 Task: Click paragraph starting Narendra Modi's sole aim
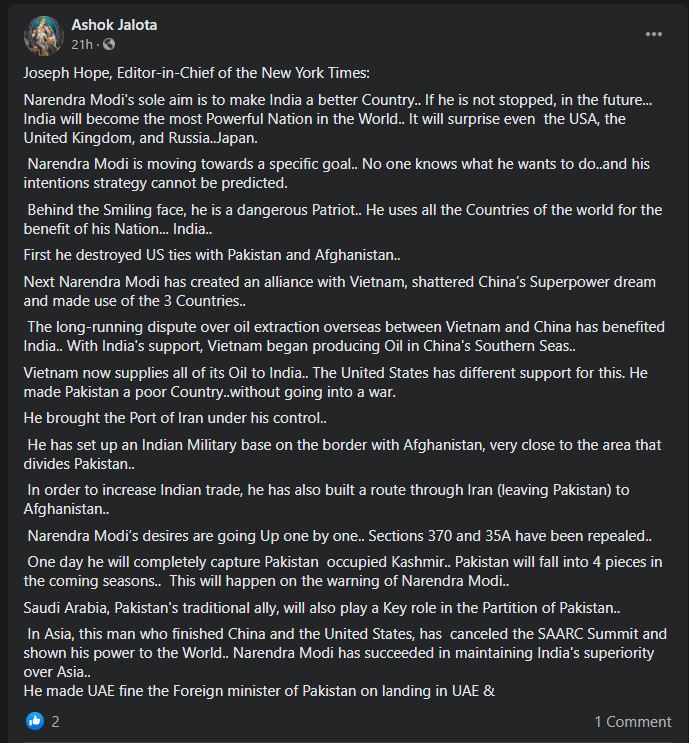[338, 119]
